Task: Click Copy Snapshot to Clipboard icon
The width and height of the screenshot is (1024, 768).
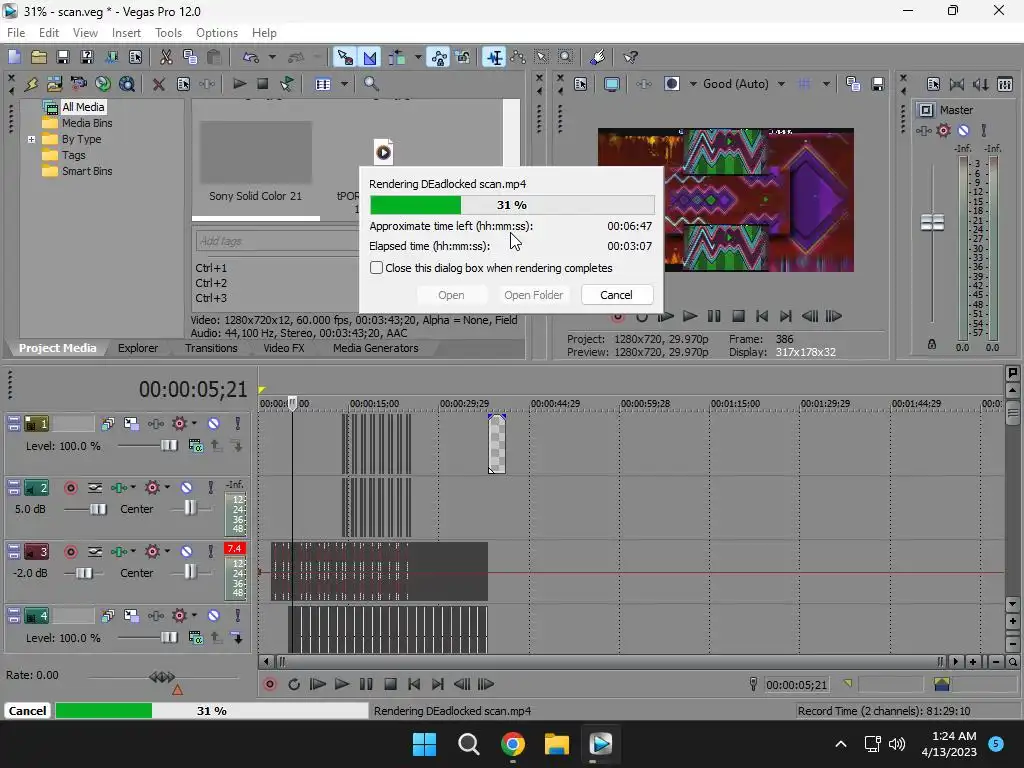Action: click(853, 84)
